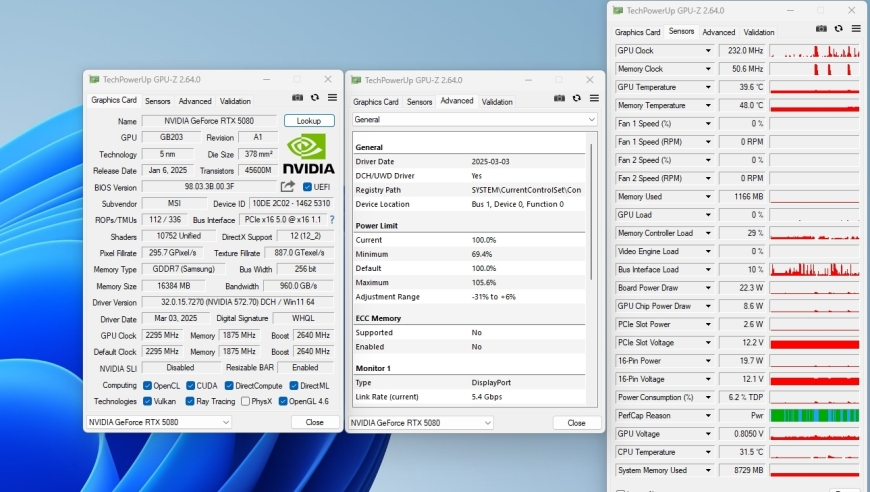870x492 pixels.
Task: Enable the PhysX checkbox
Action: click(x=245, y=401)
